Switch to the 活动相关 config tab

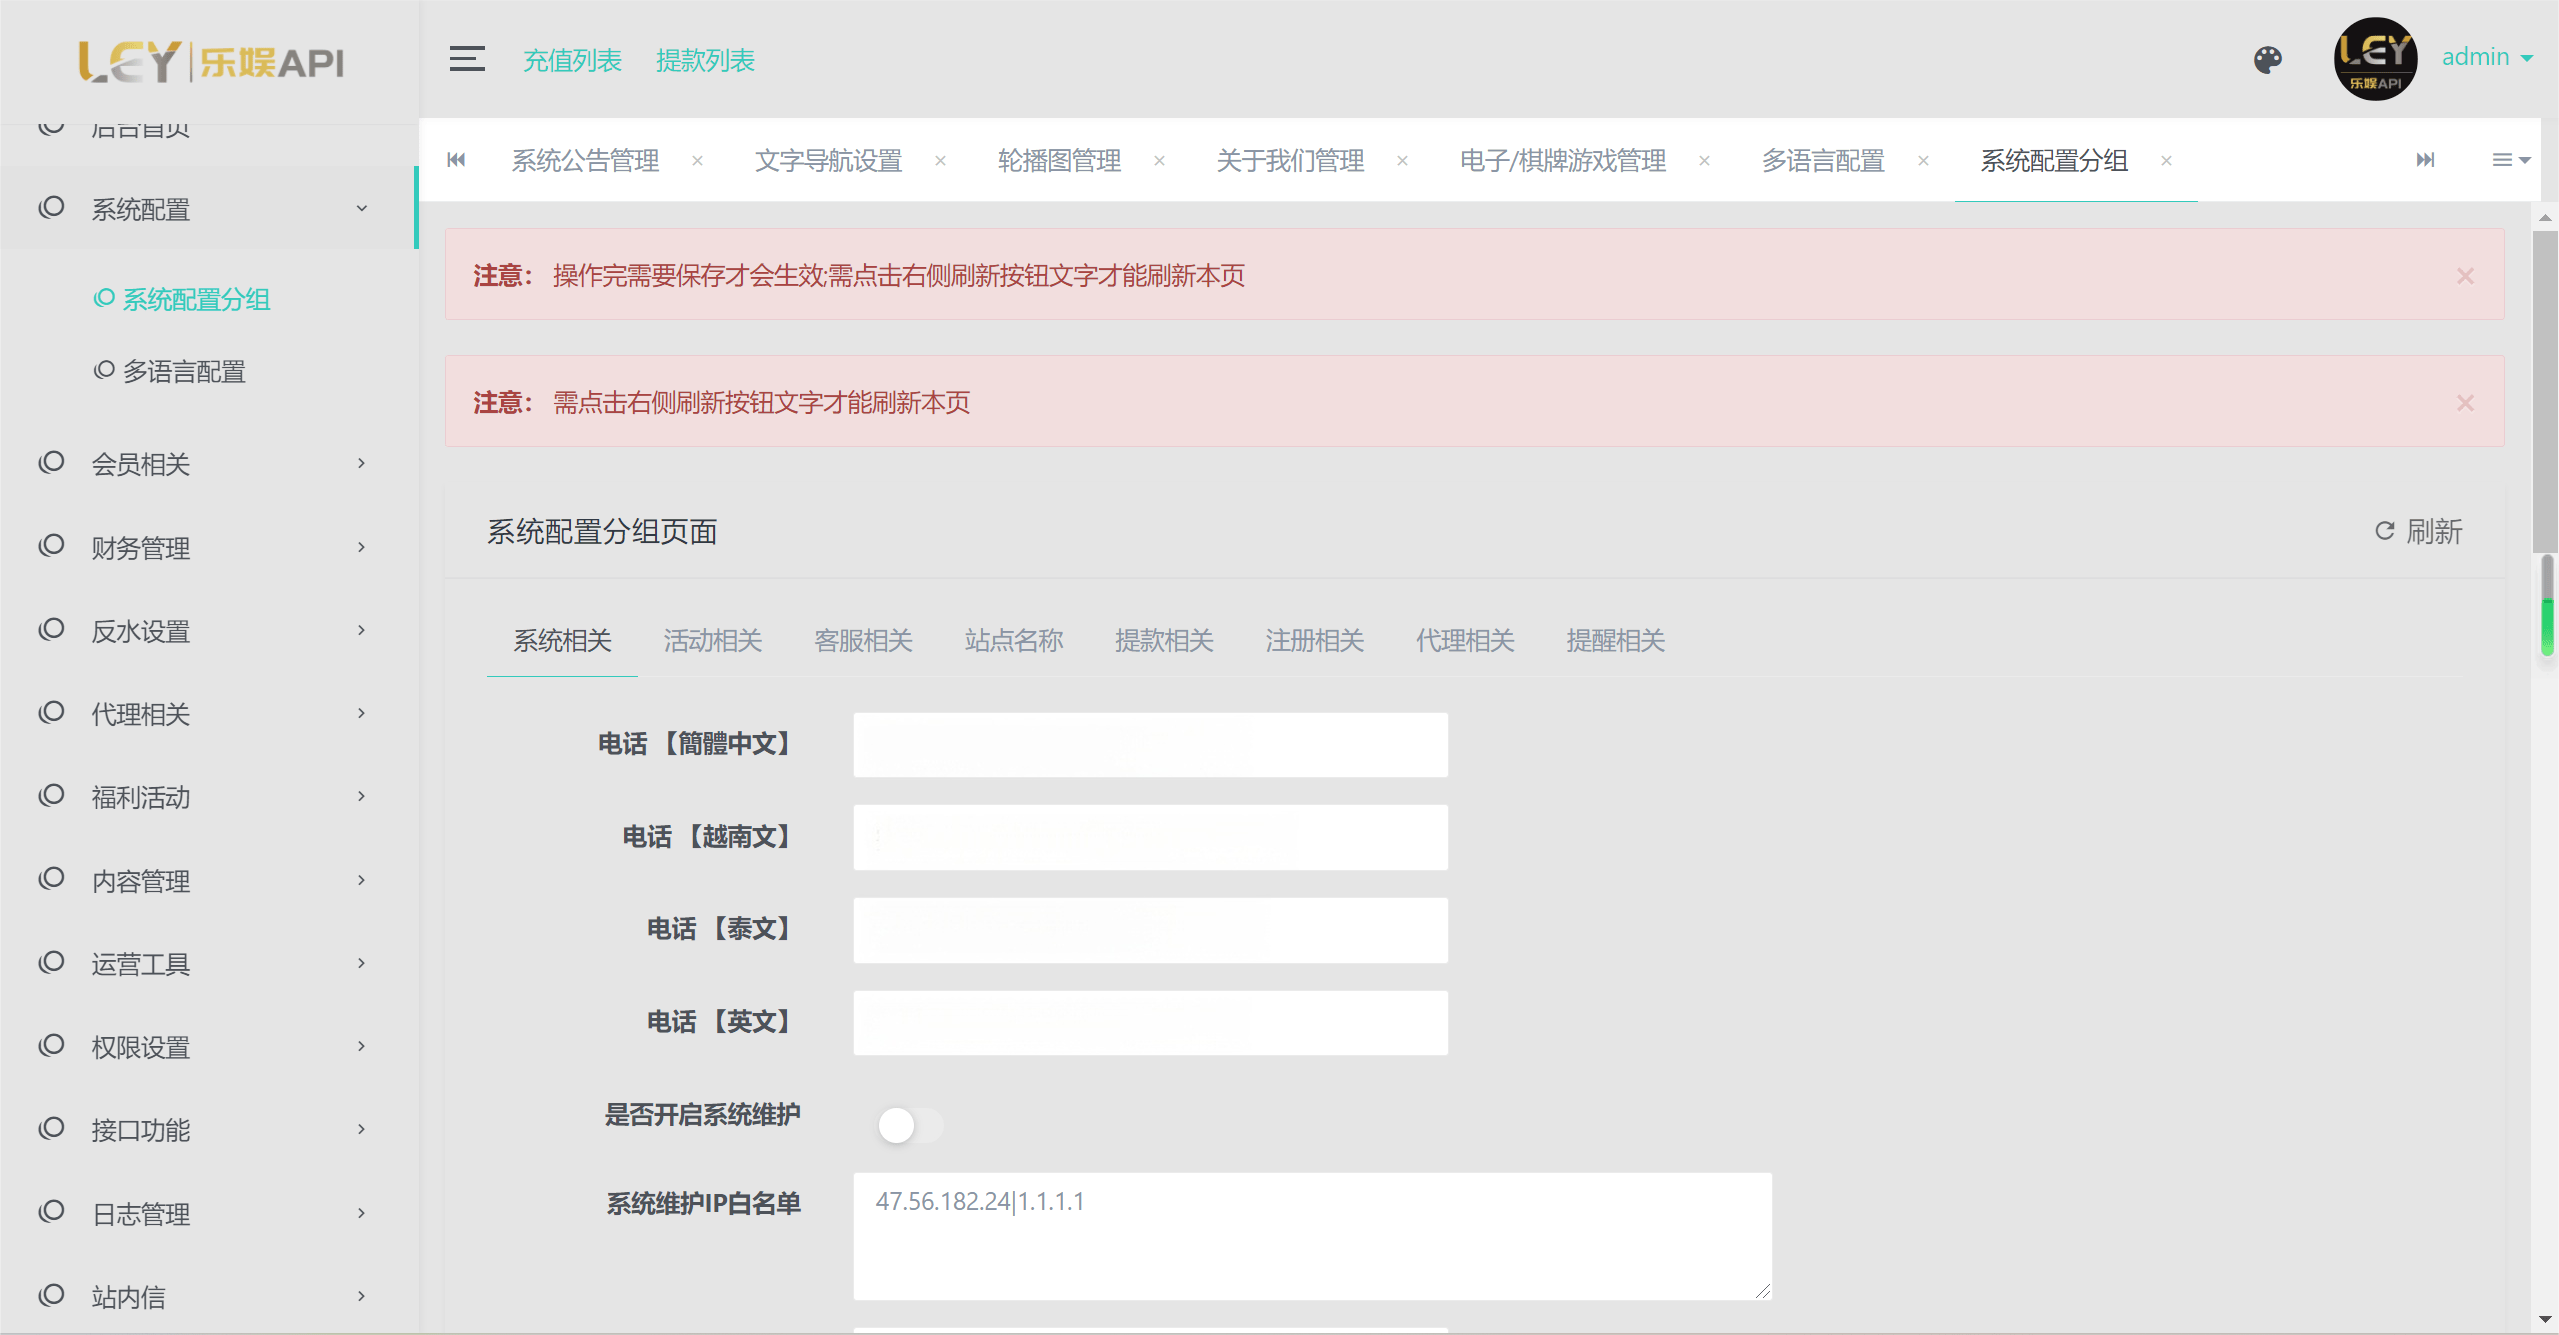tap(712, 641)
